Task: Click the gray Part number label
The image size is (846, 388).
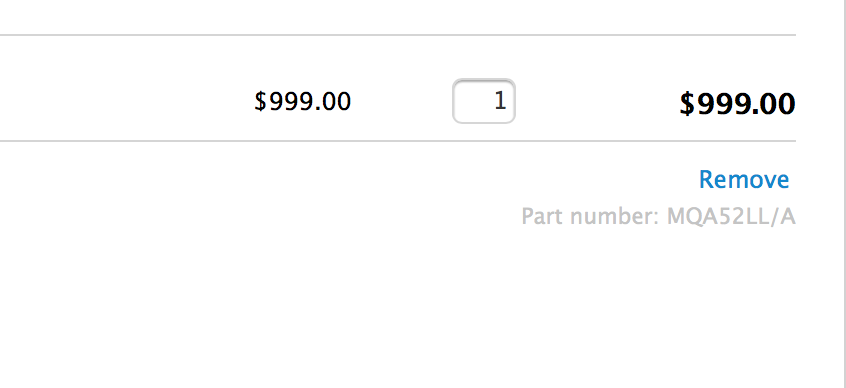Action: [x=590, y=217]
